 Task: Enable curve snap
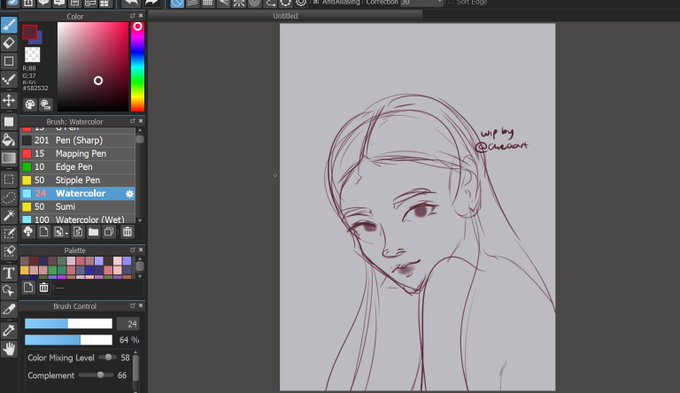(270, 3)
